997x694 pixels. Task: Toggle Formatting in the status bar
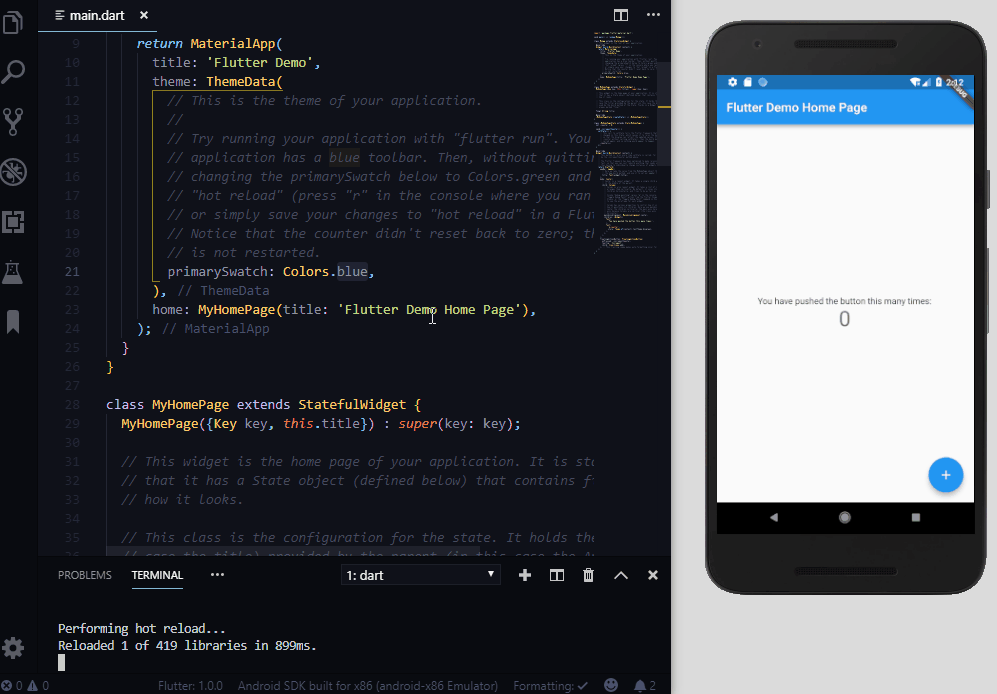(x=550, y=686)
